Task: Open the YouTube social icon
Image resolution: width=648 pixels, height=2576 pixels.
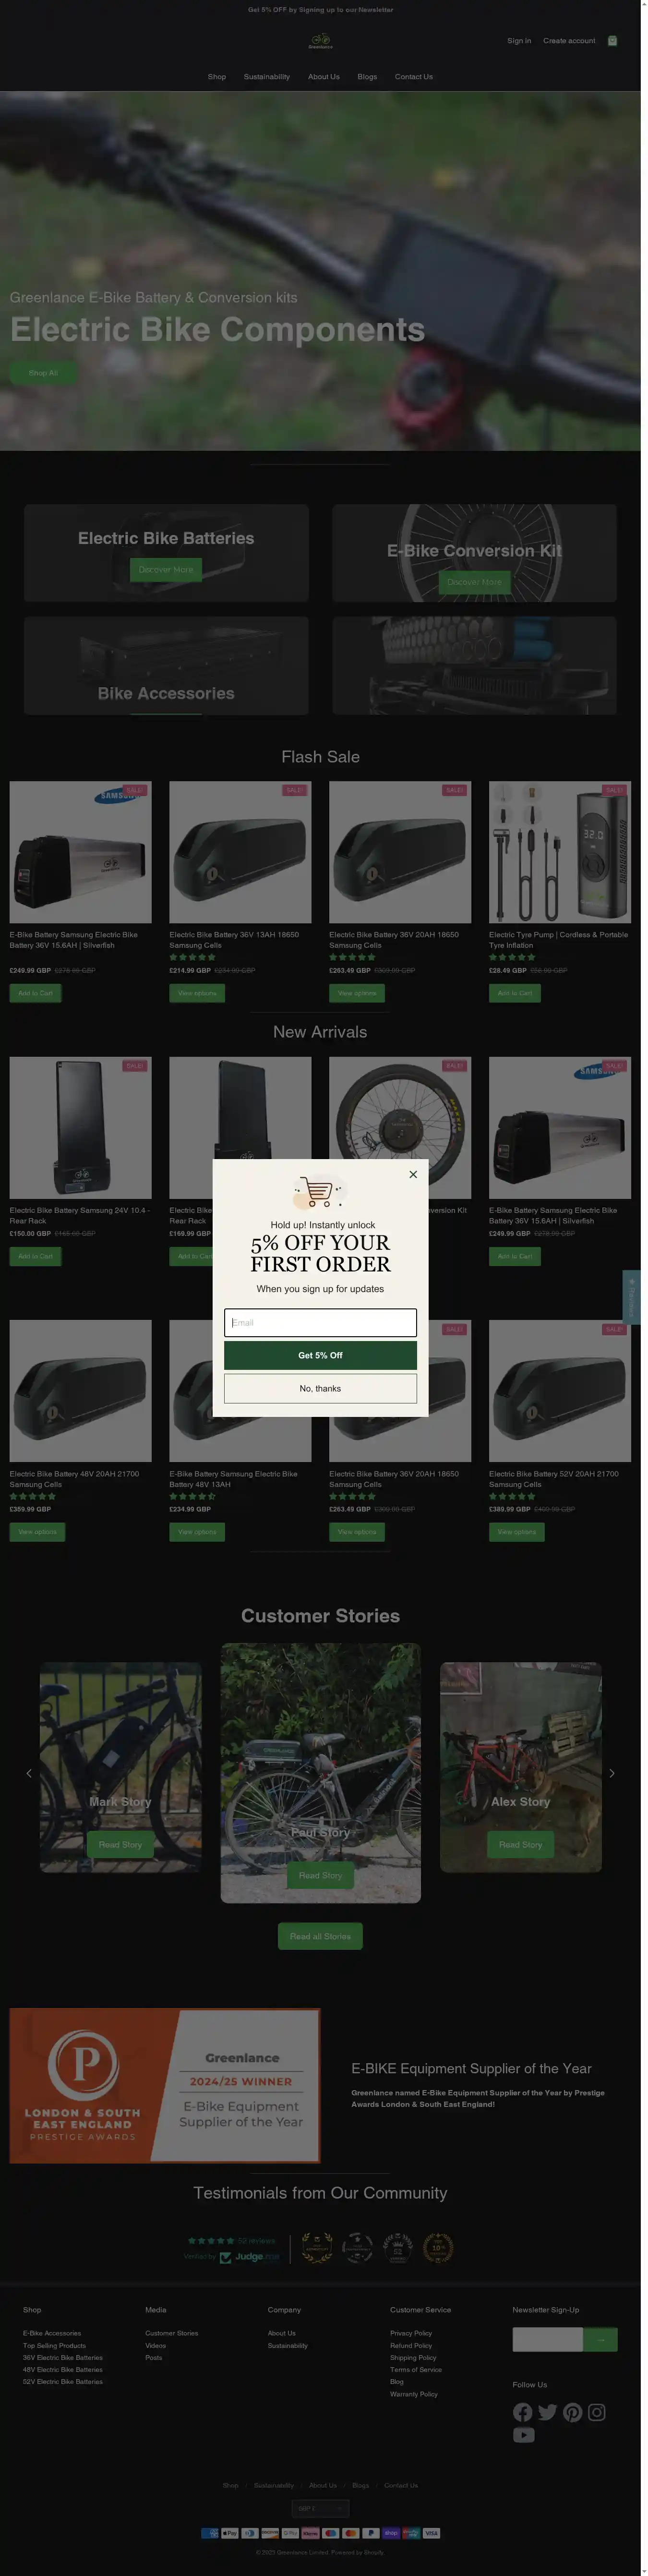Action: [523, 2435]
